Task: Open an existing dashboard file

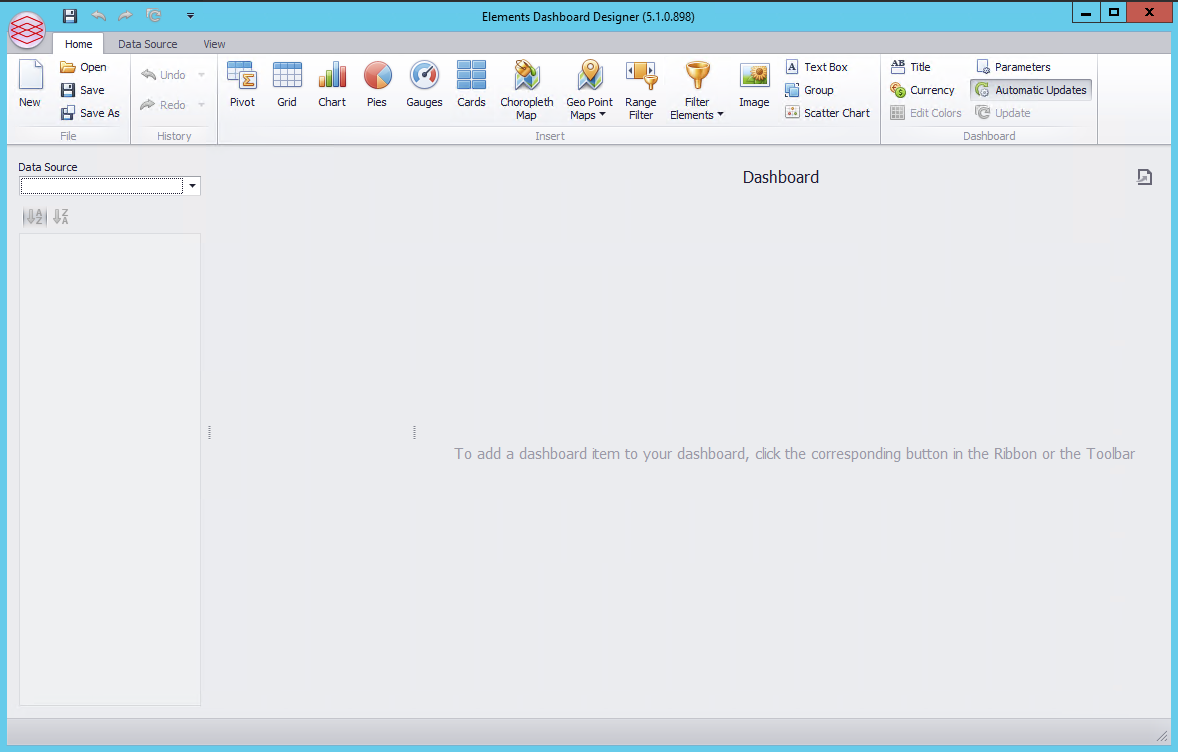Action: (83, 67)
